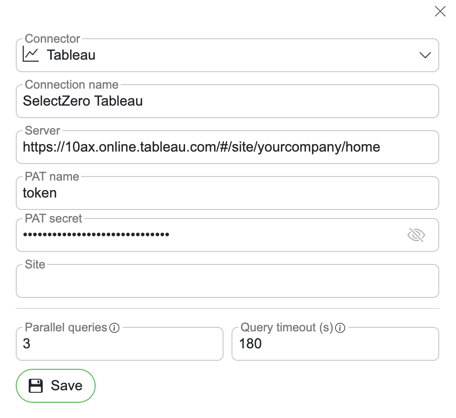Click the Connector dropdown chevron arrow

[x=425, y=55]
